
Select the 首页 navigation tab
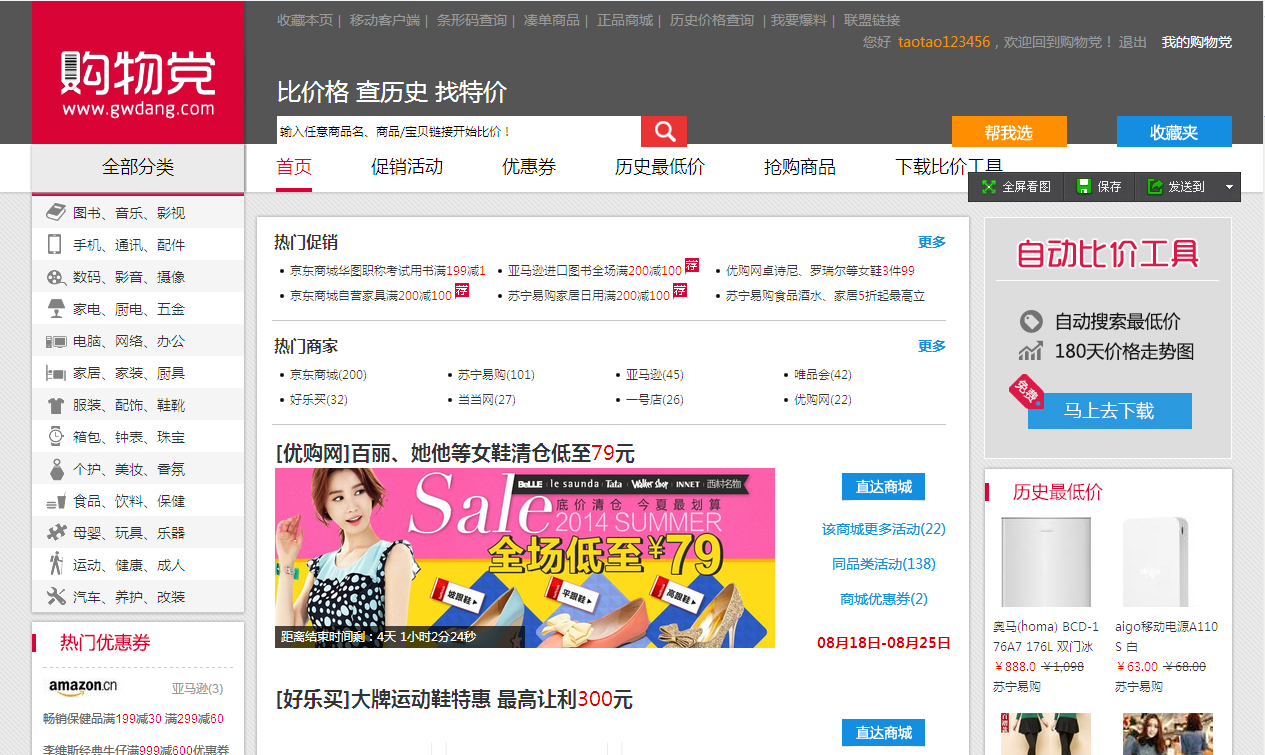(x=294, y=167)
